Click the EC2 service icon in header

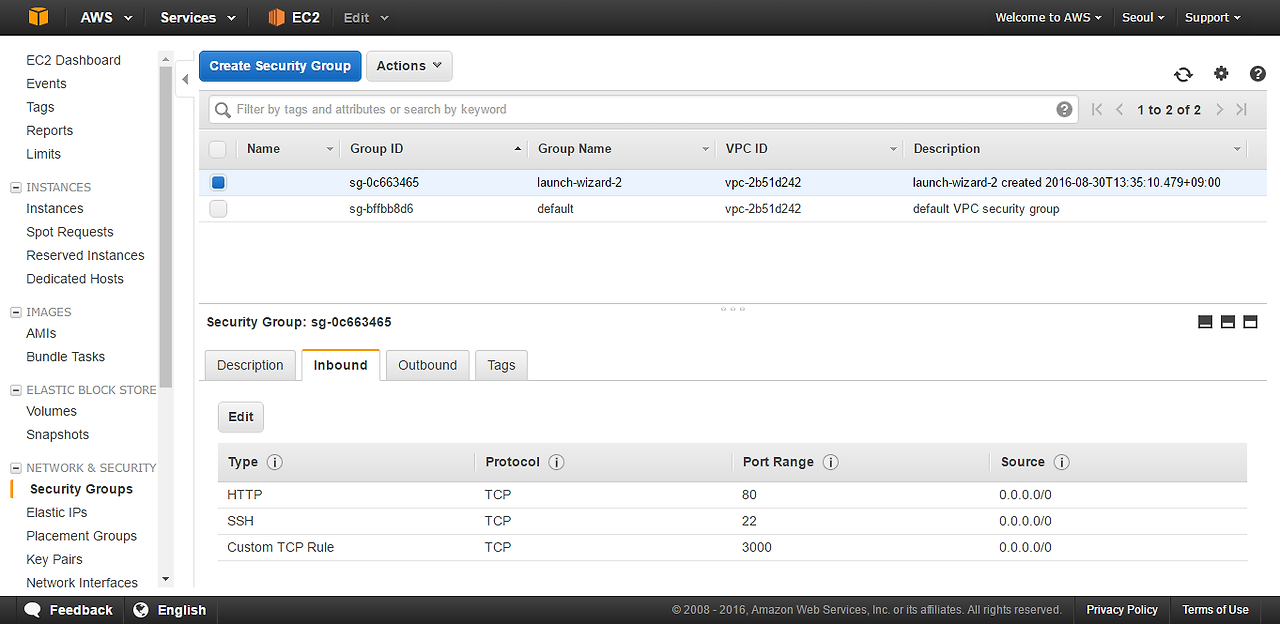click(277, 17)
